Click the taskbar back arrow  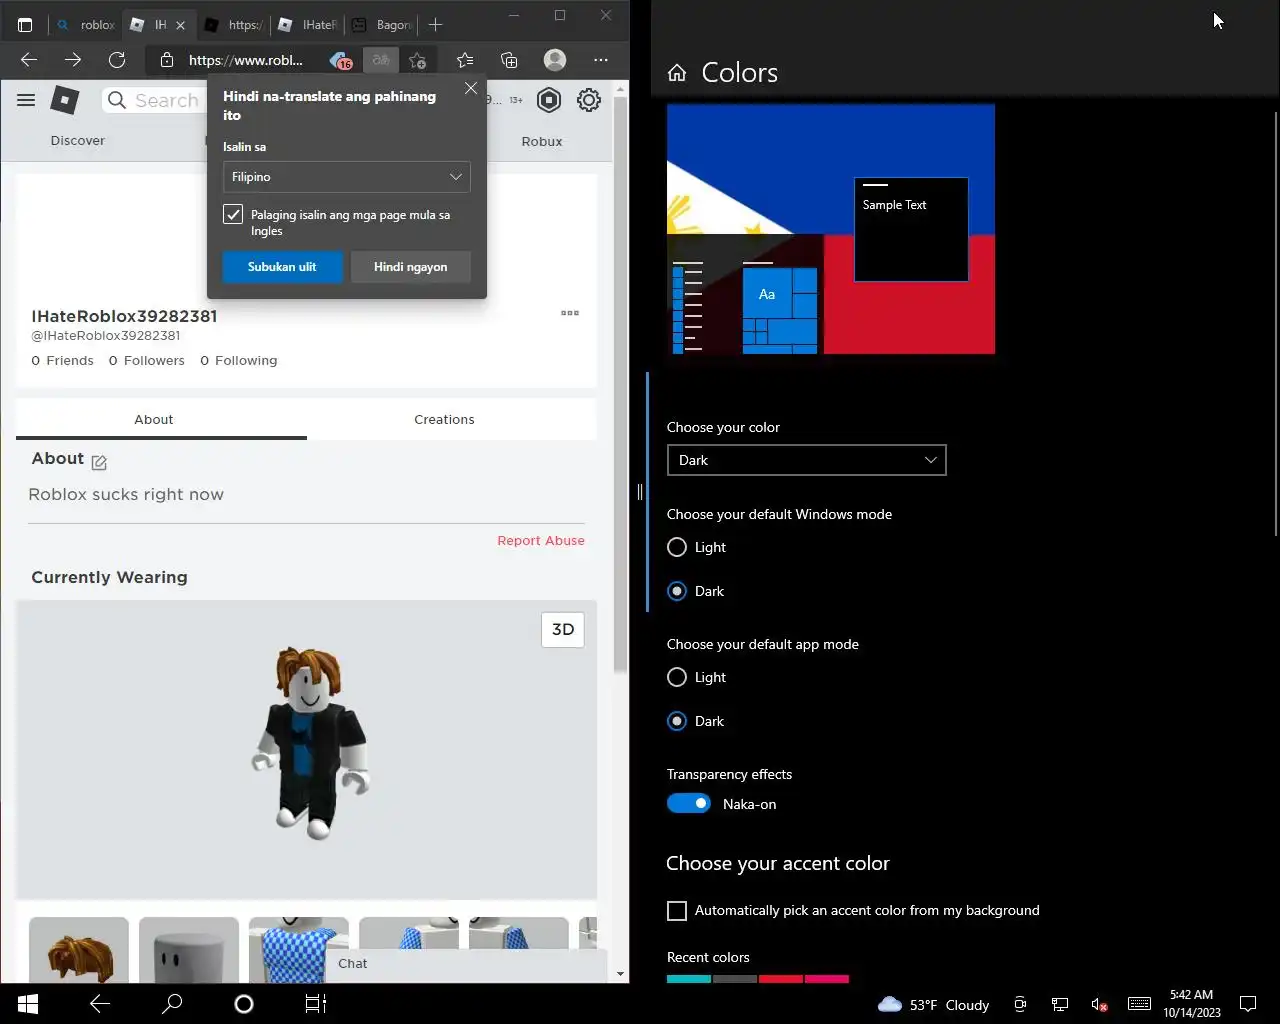coord(100,1004)
